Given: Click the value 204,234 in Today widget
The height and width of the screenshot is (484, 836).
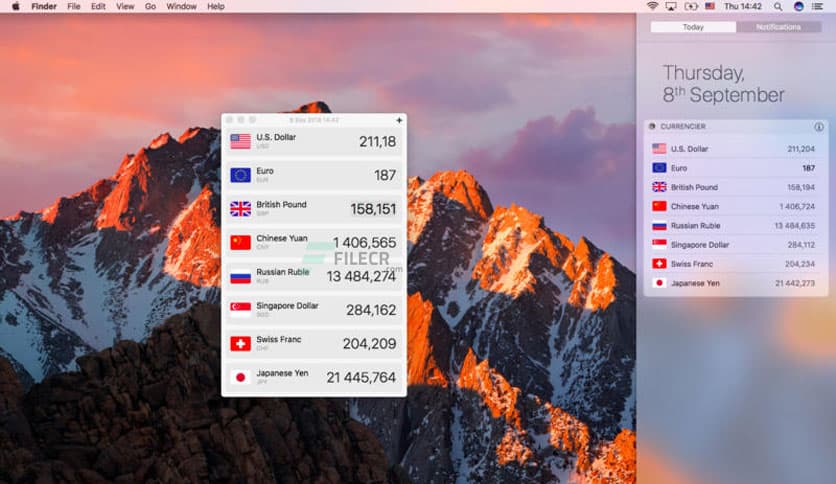Looking at the screenshot, I should (x=800, y=264).
